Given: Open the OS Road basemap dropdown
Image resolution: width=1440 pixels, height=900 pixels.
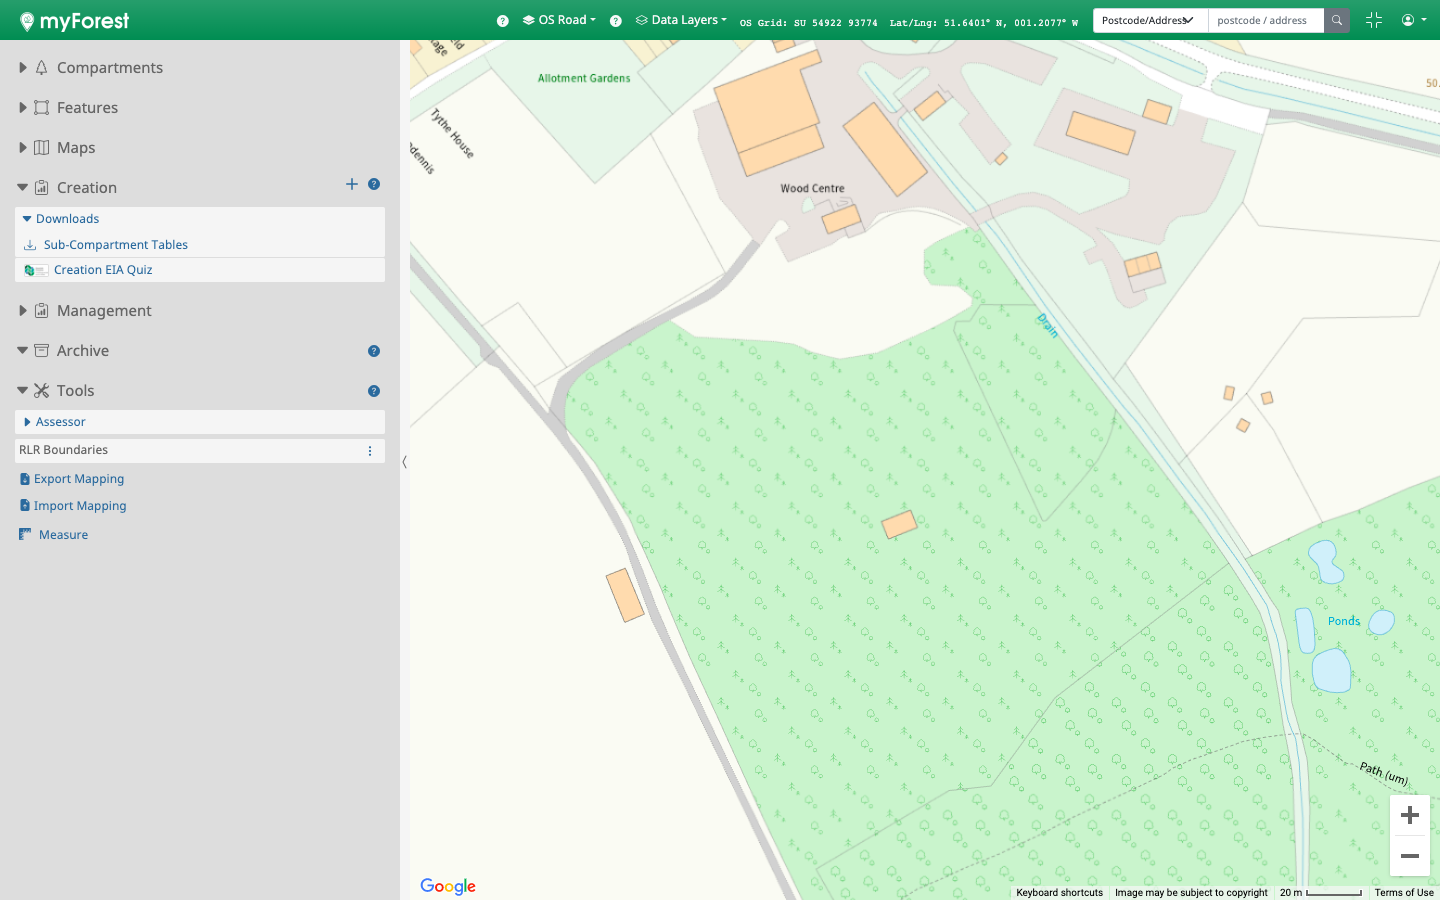Looking at the screenshot, I should pos(560,20).
